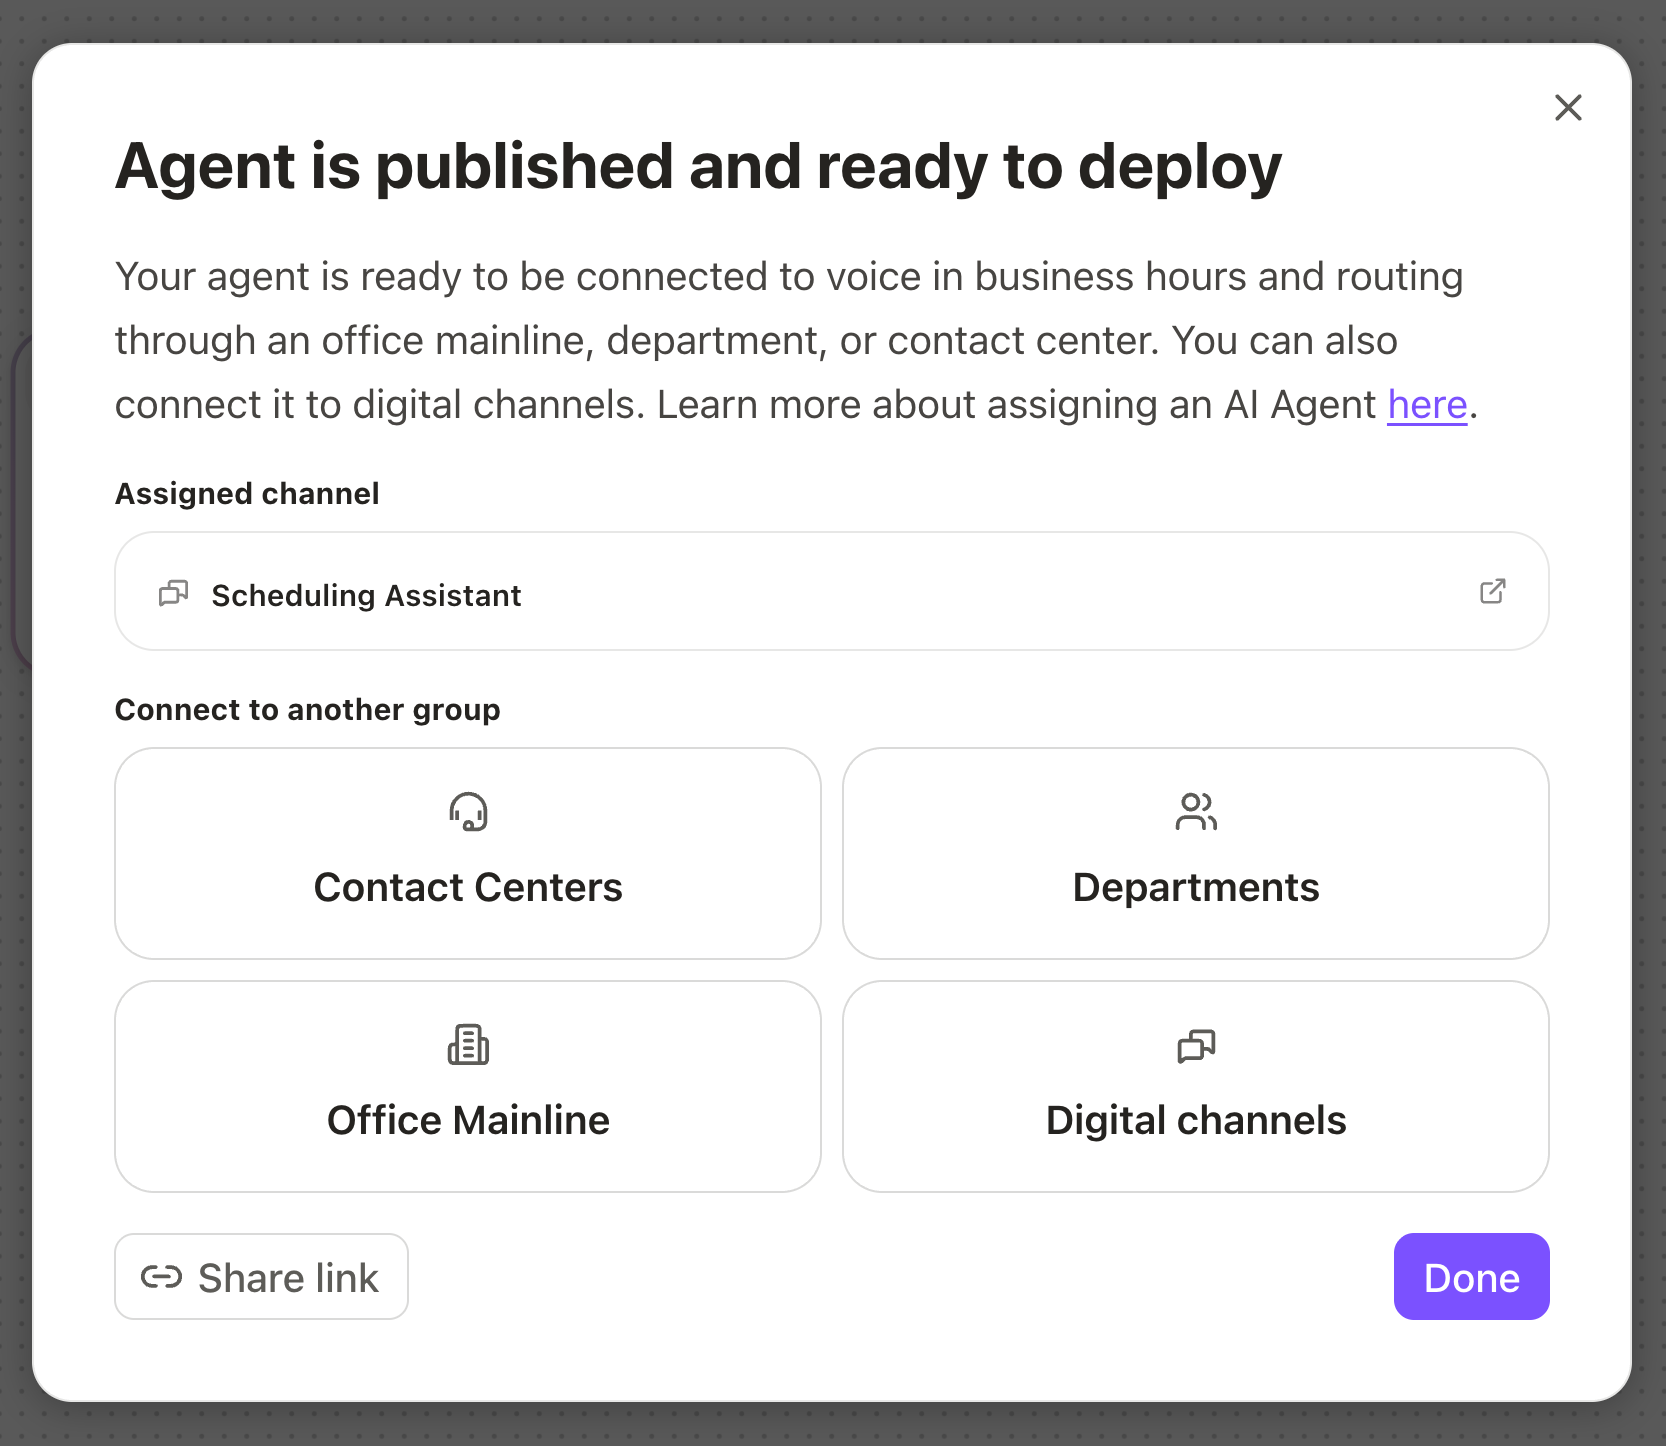Open Scheduling Assistant via external link icon
The height and width of the screenshot is (1446, 1666).
(x=1493, y=592)
